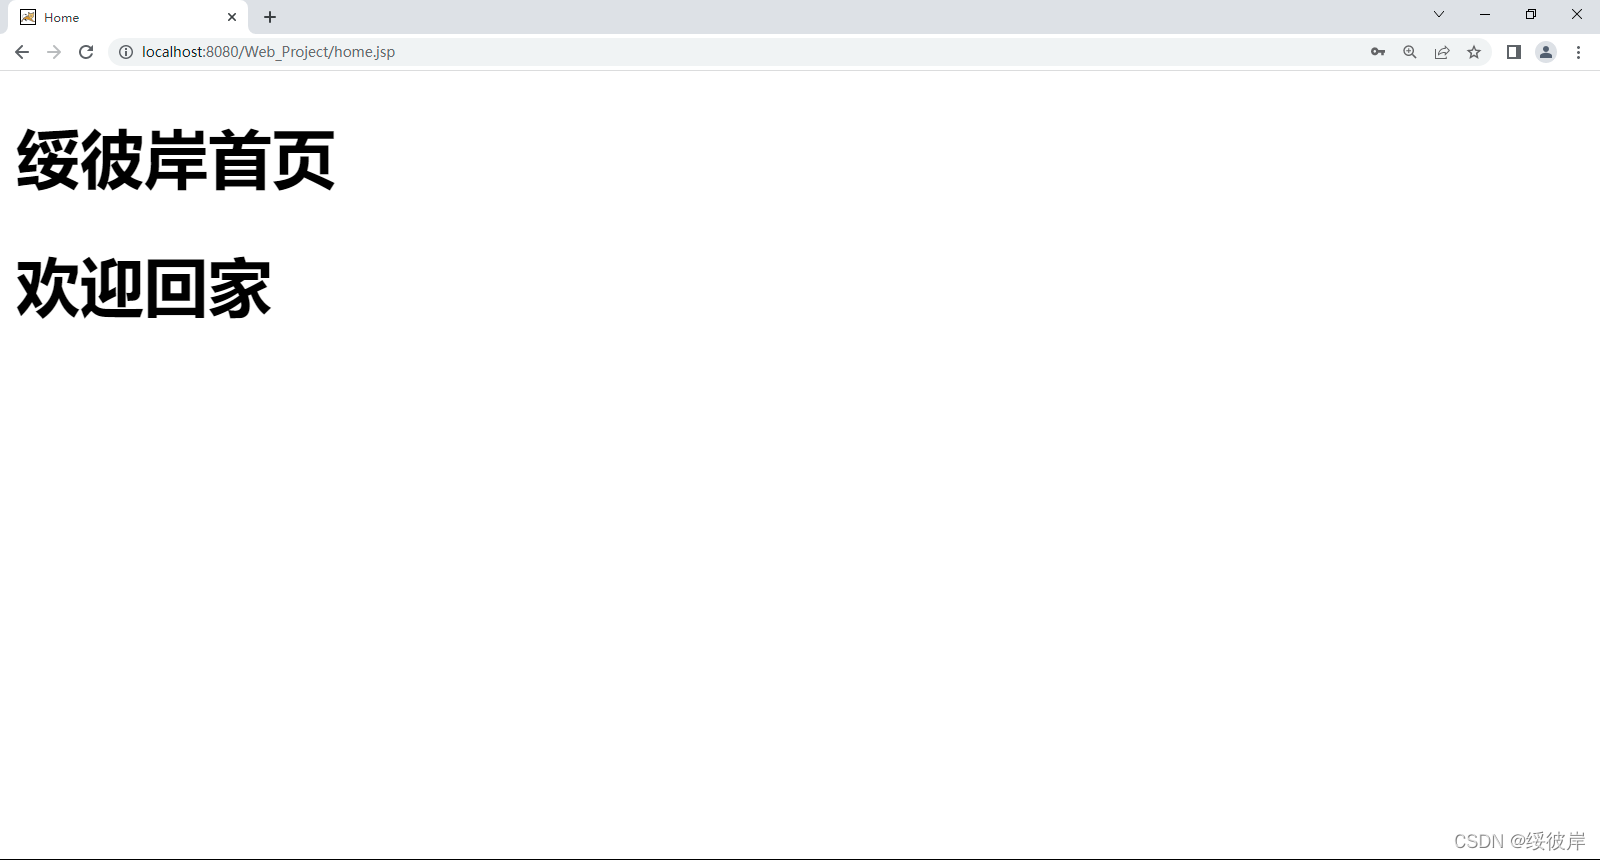Select the Home browser tab
1600x860 pixels.
point(128,17)
